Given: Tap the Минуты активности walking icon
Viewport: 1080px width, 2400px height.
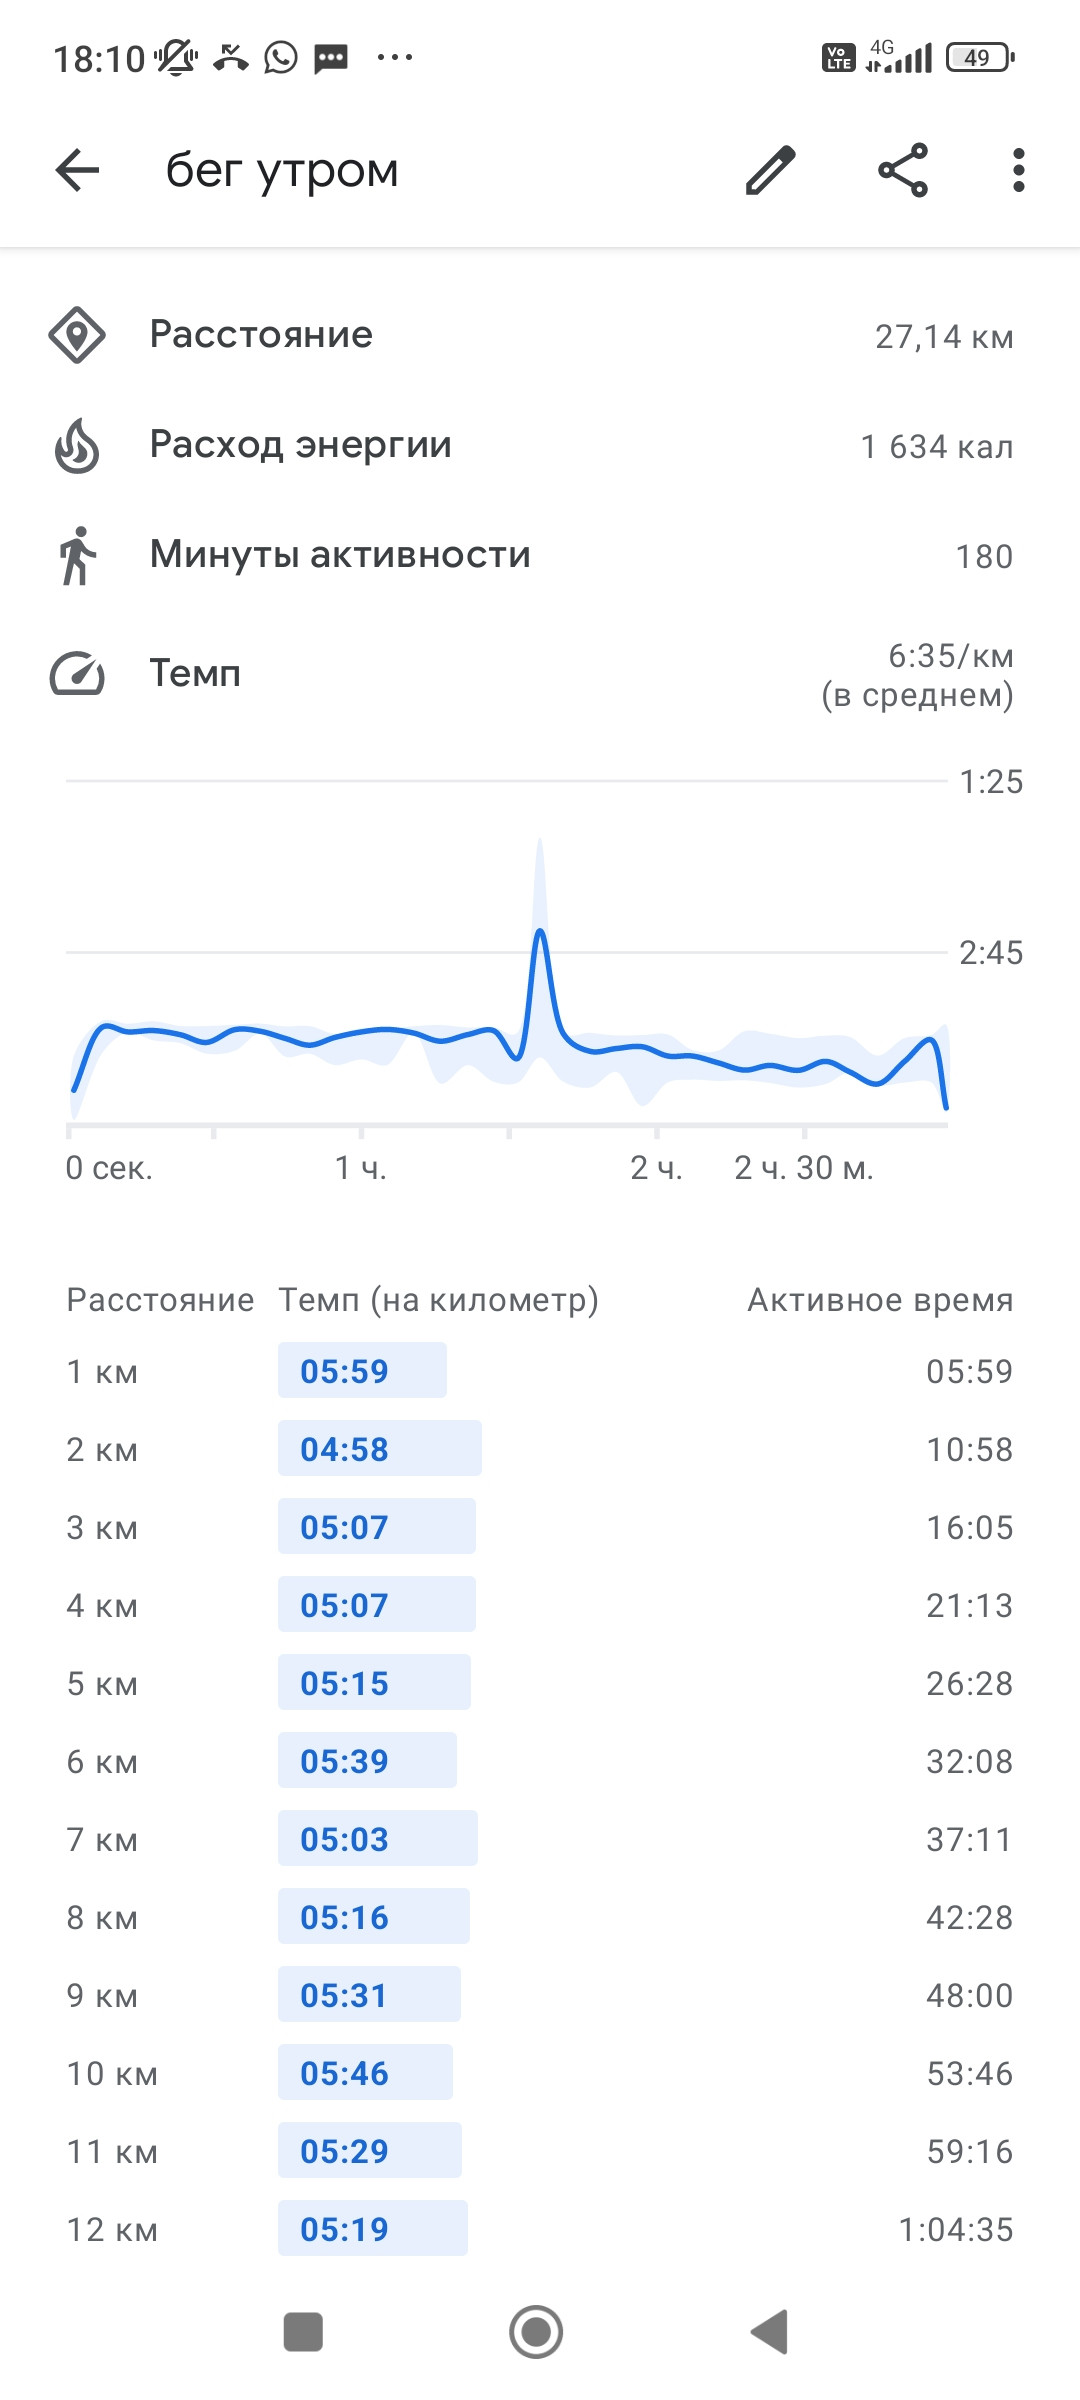Looking at the screenshot, I should pos(77,555).
